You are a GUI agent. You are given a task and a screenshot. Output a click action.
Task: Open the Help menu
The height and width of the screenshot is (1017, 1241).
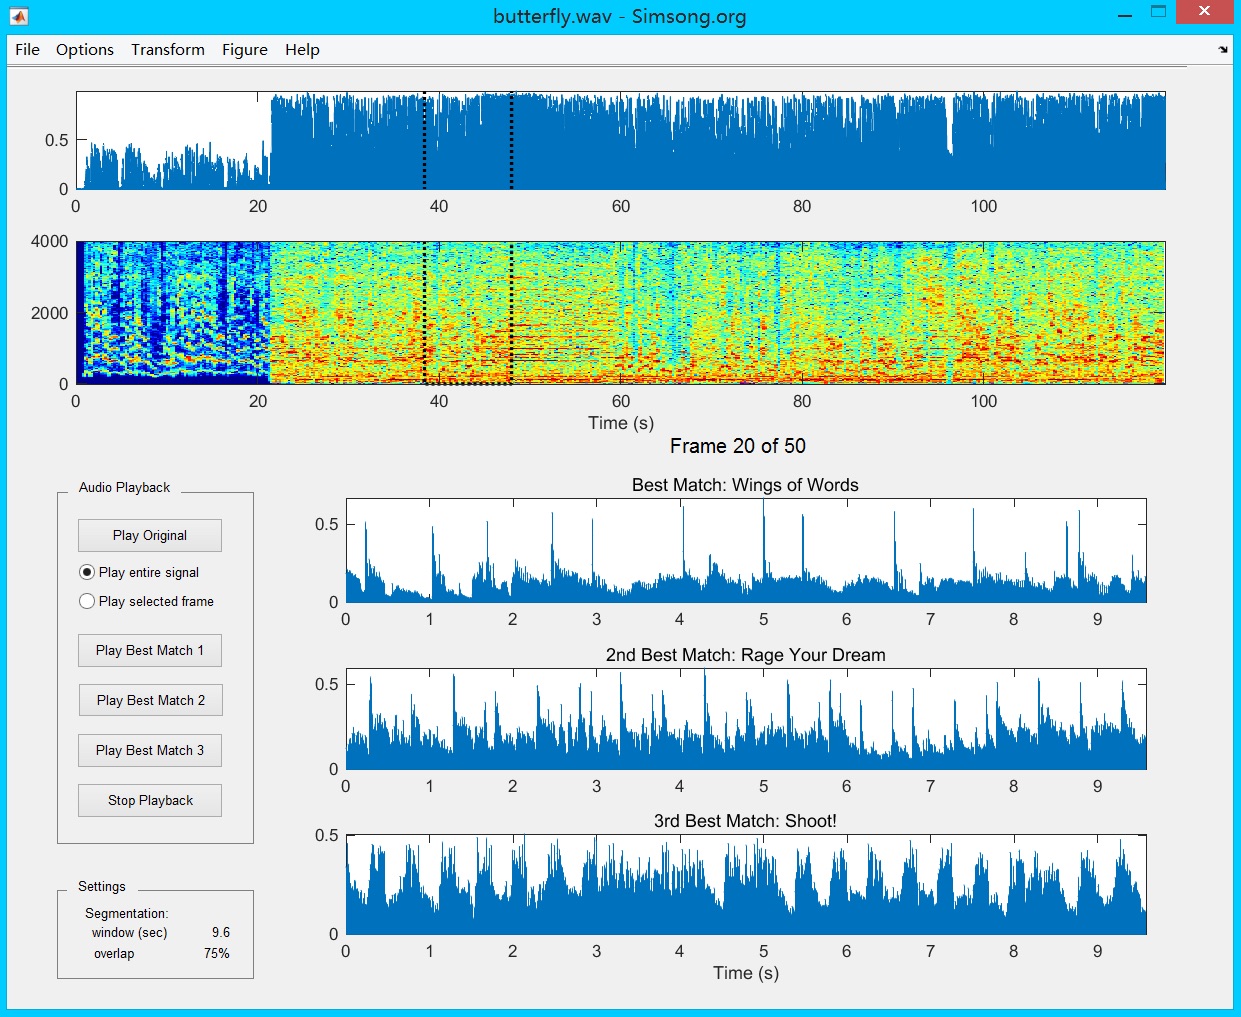click(302, 49)
